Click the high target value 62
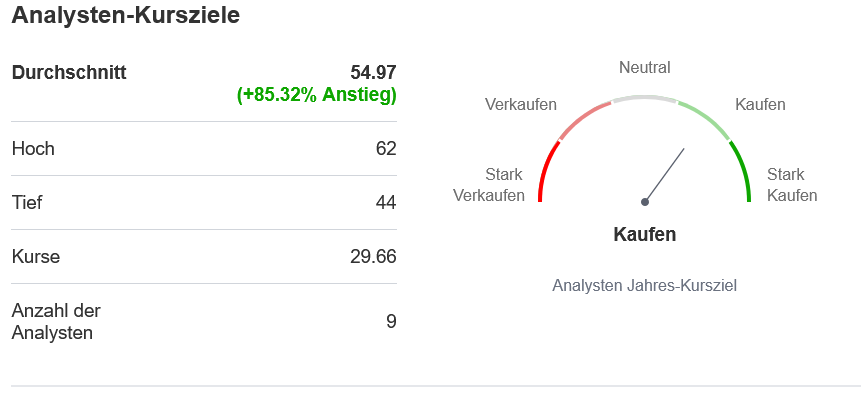 386,148
